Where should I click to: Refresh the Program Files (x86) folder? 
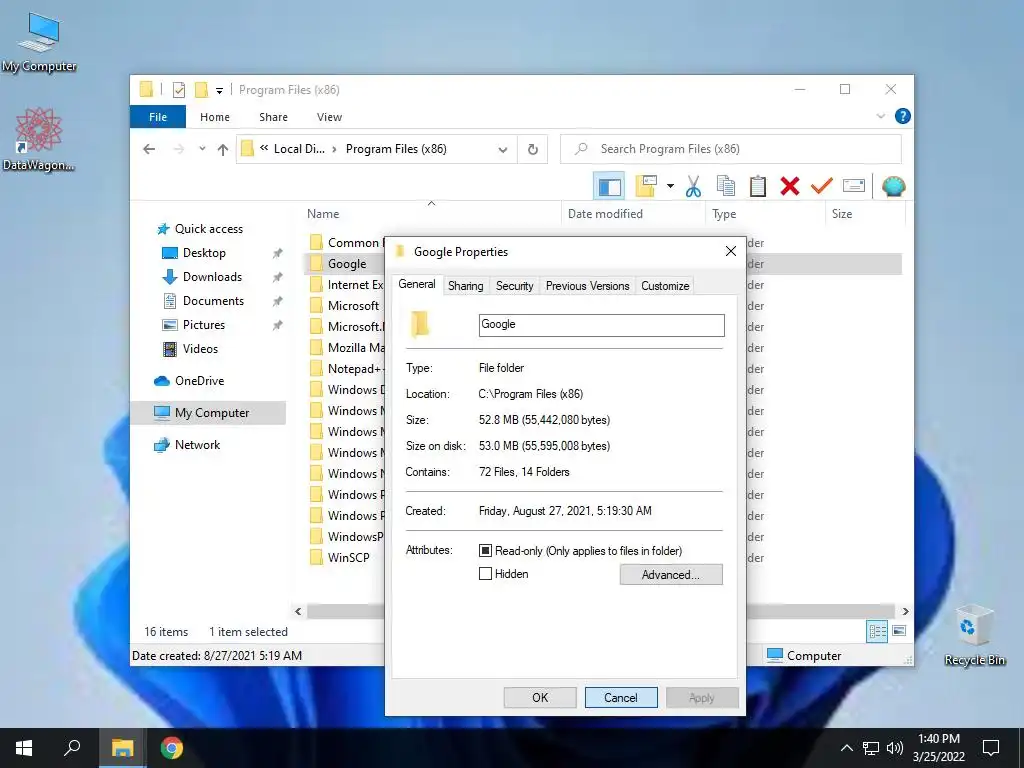pos(533,150)
